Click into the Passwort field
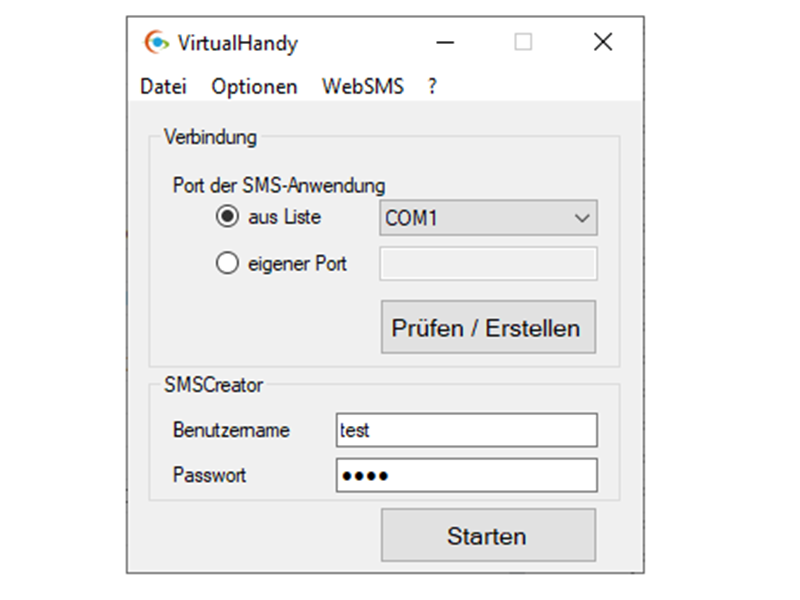 coord(466,476)
